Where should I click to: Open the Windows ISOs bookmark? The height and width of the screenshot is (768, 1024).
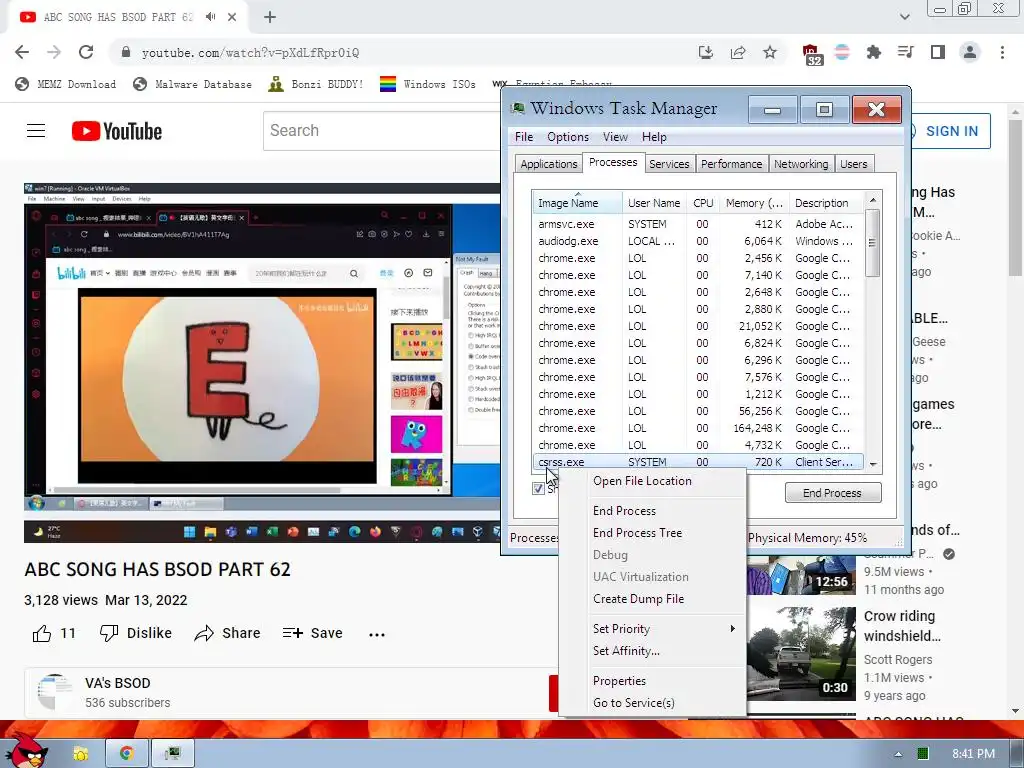[x=428, y=84]
